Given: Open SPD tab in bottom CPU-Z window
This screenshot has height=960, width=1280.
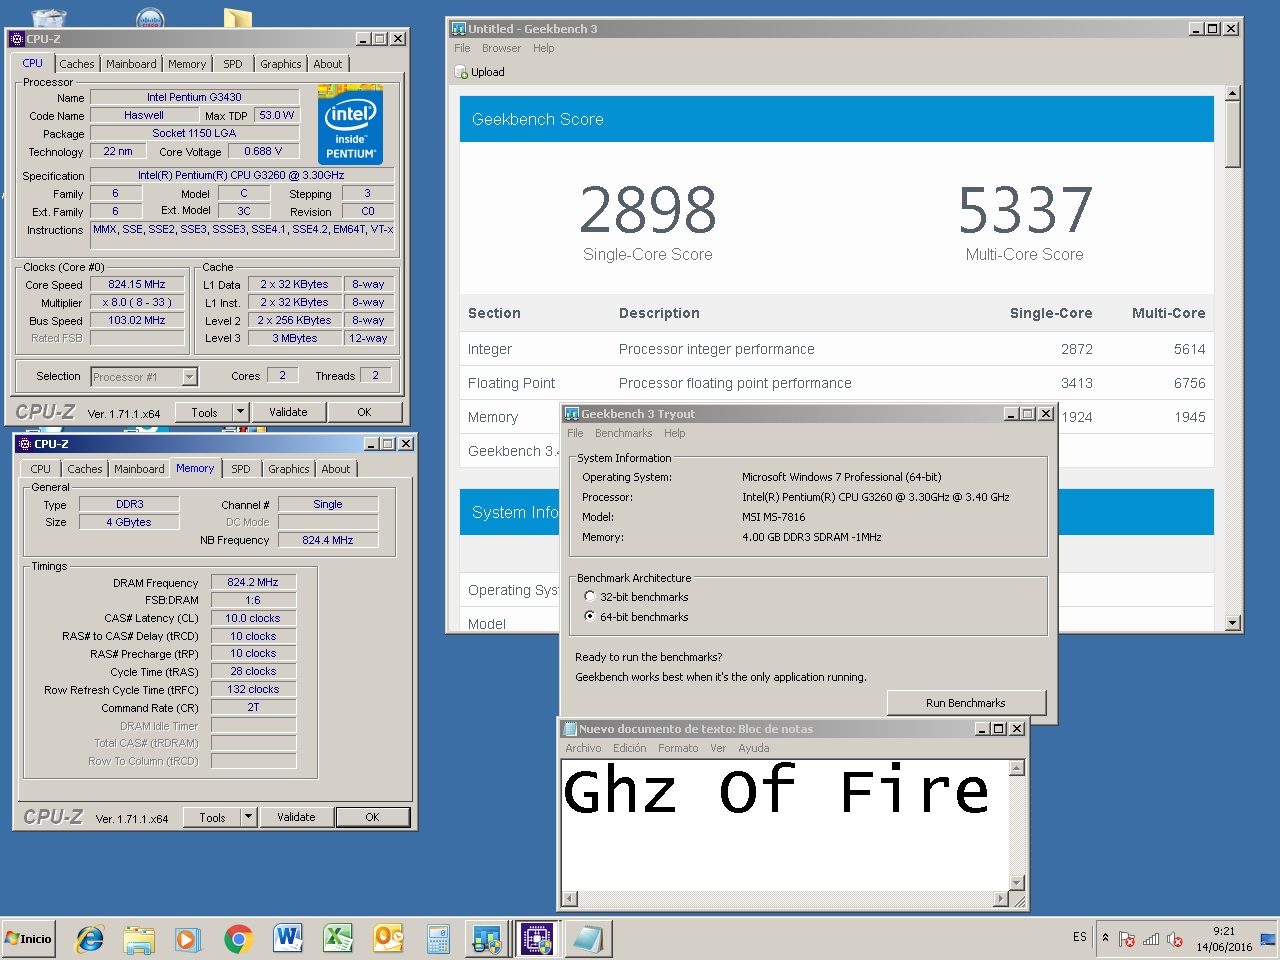Looking at the screenshot, I should 241,469.
